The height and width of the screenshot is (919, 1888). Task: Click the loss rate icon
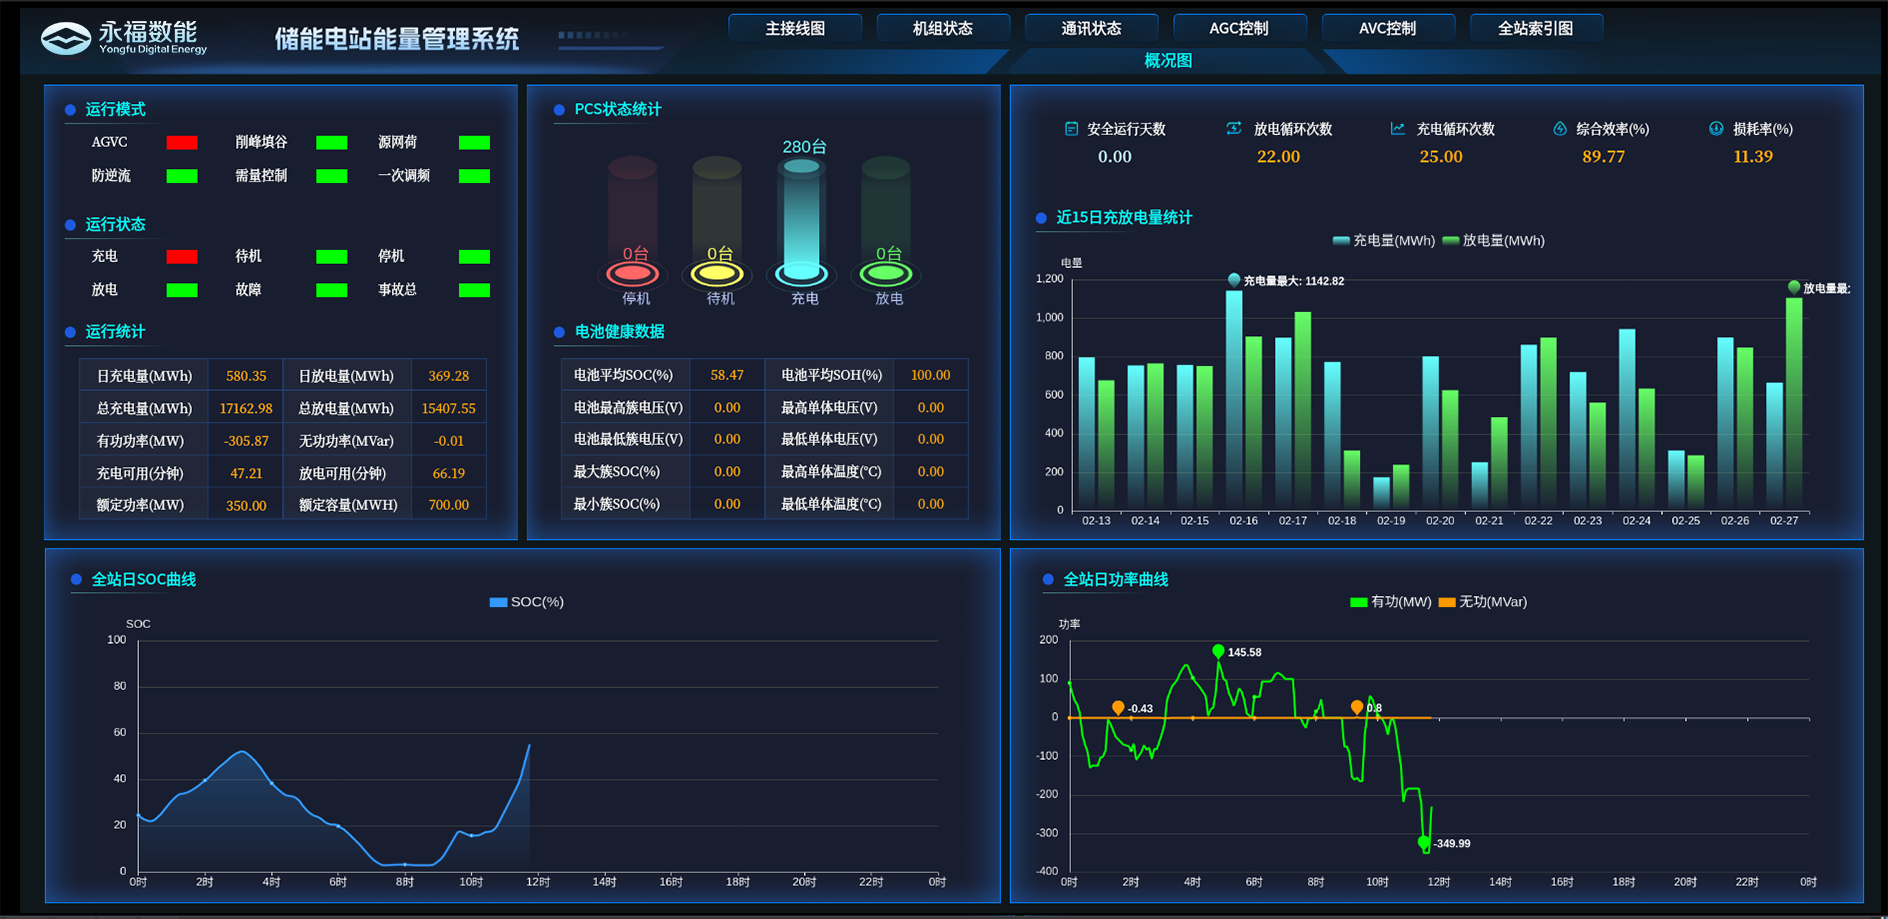coord(1716,129)
